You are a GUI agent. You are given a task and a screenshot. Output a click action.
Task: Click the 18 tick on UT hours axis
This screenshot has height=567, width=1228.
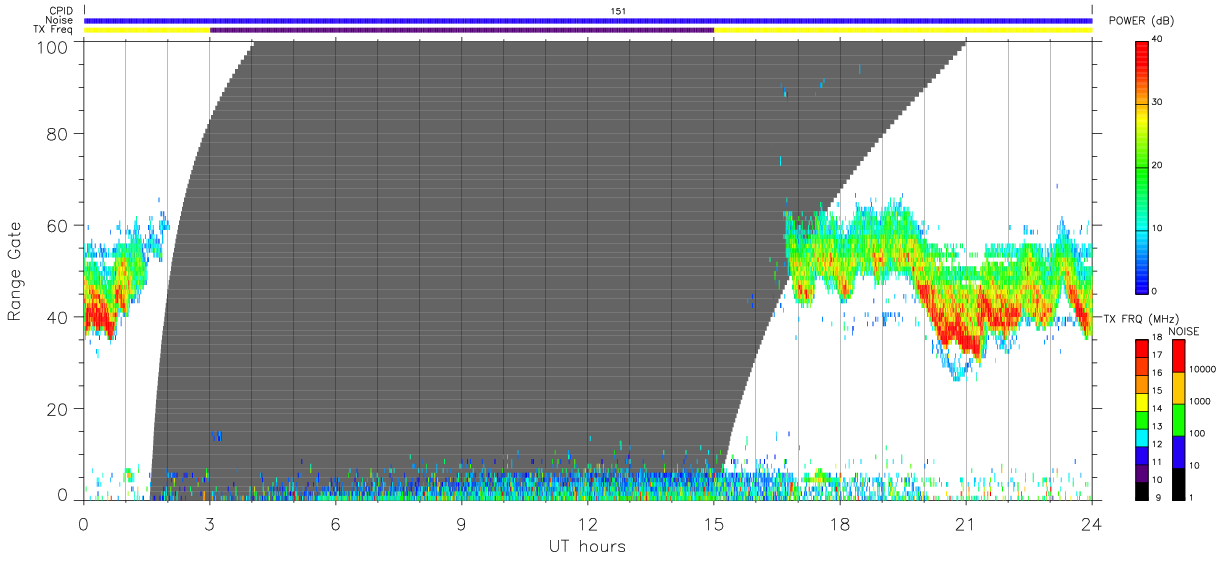coord(840,523)
